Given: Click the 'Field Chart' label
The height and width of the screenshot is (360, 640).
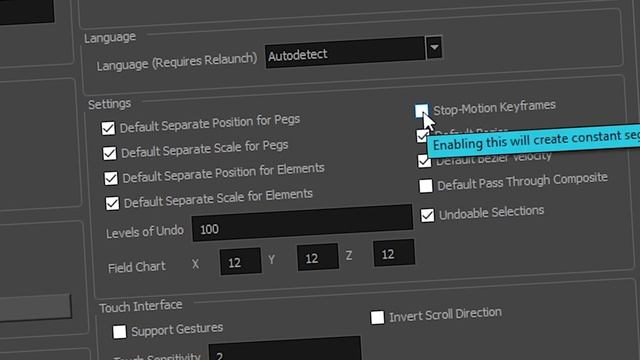Looking at the screenshot, I should pyautogui.click(x=137, y=267).
